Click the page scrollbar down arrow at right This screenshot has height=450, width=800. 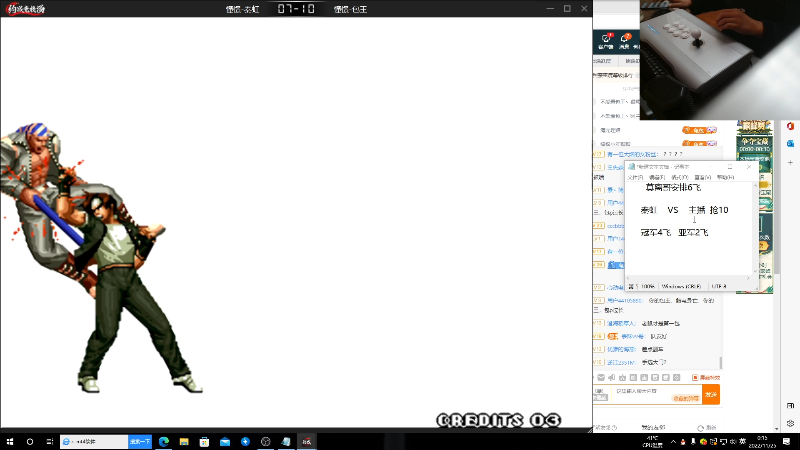777,429
